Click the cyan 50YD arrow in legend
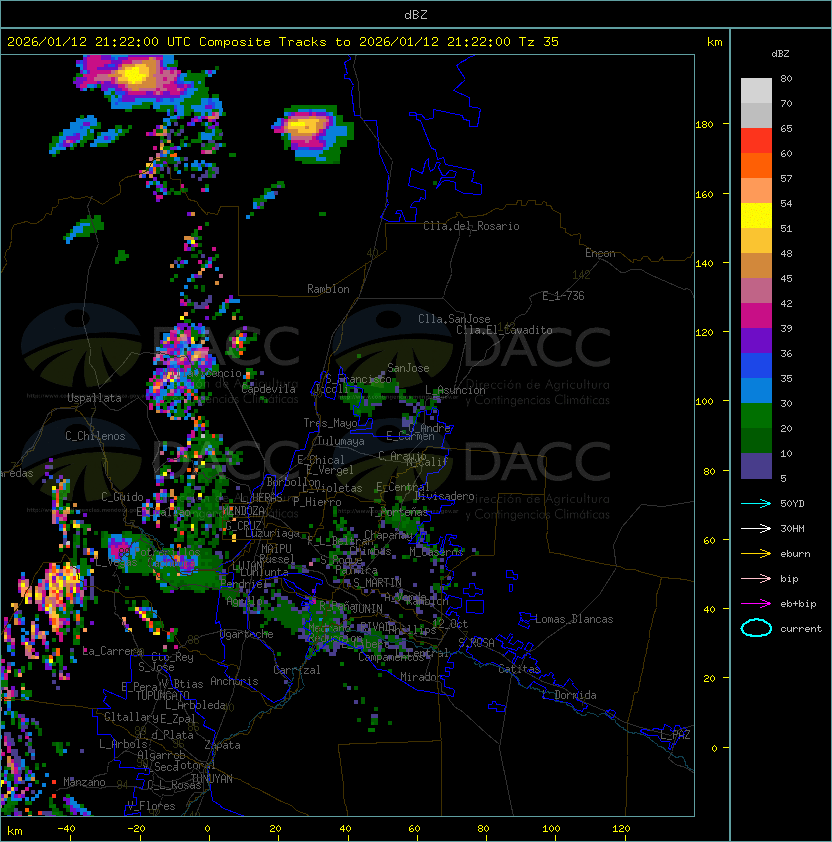Viewport: 832px width, 842px height. click(x=756, y=503)
